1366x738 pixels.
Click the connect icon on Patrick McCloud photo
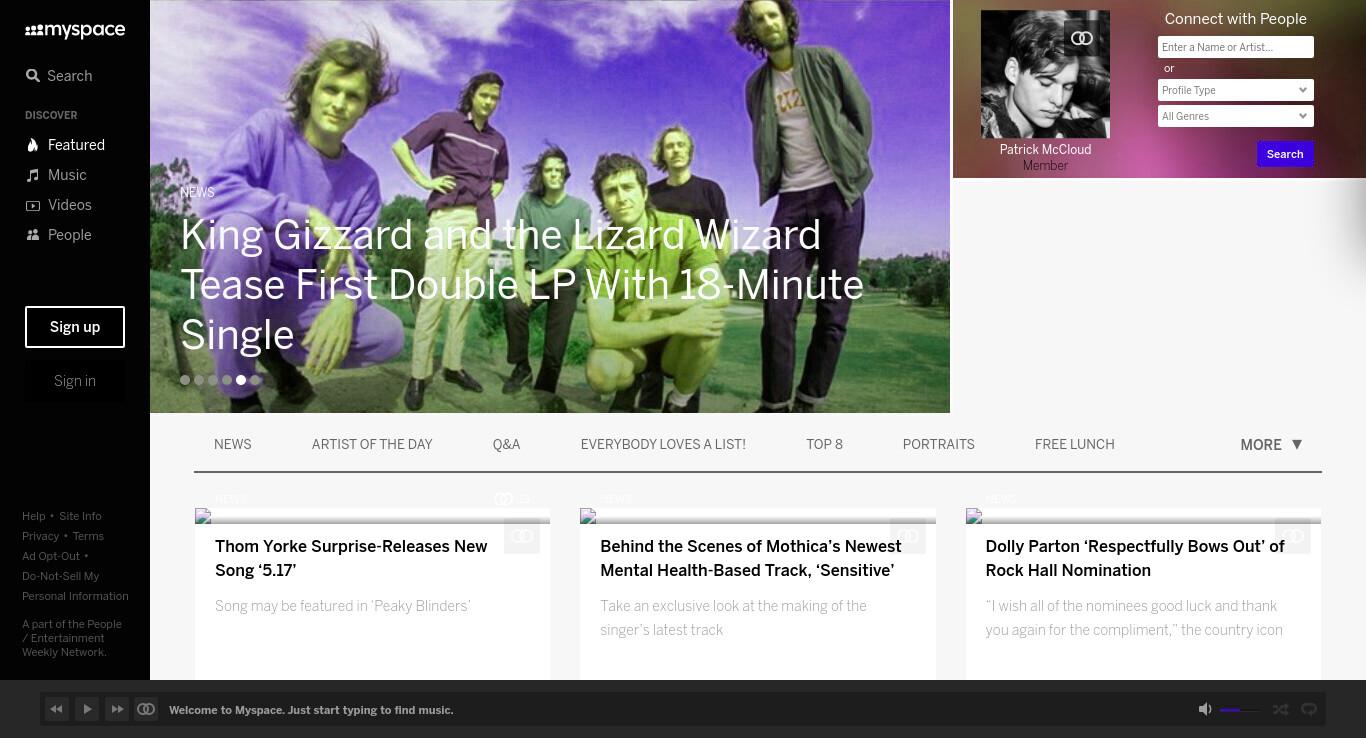pos(1082,38)
